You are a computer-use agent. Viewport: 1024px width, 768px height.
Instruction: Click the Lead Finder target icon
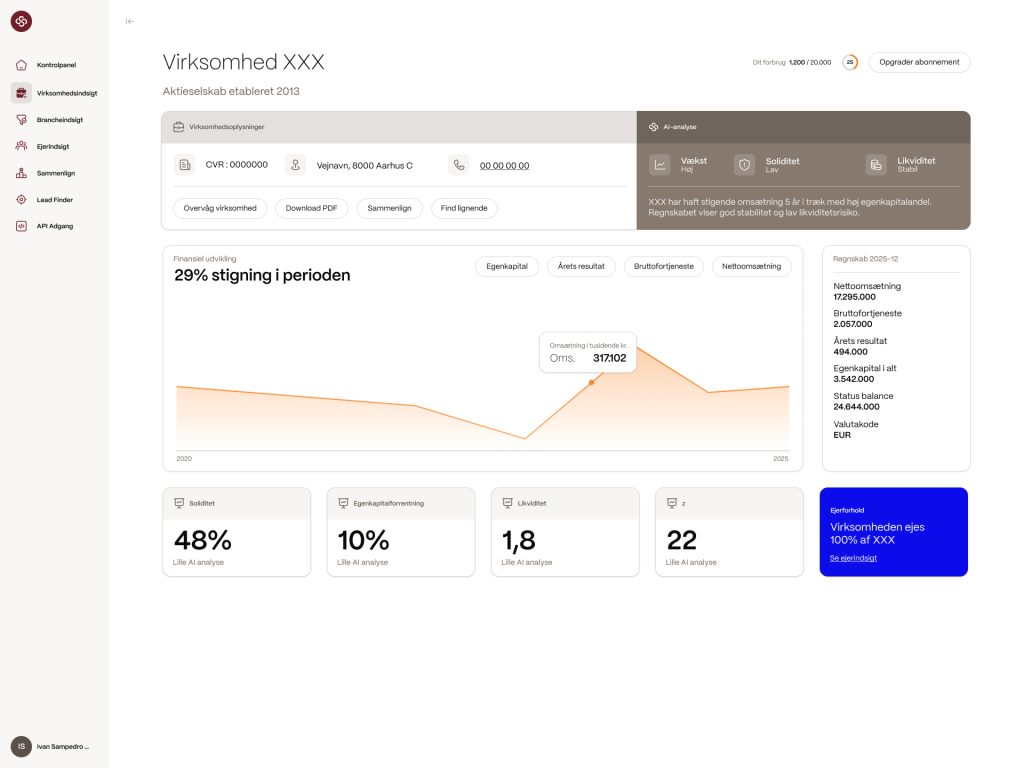[x=21, y=200]
